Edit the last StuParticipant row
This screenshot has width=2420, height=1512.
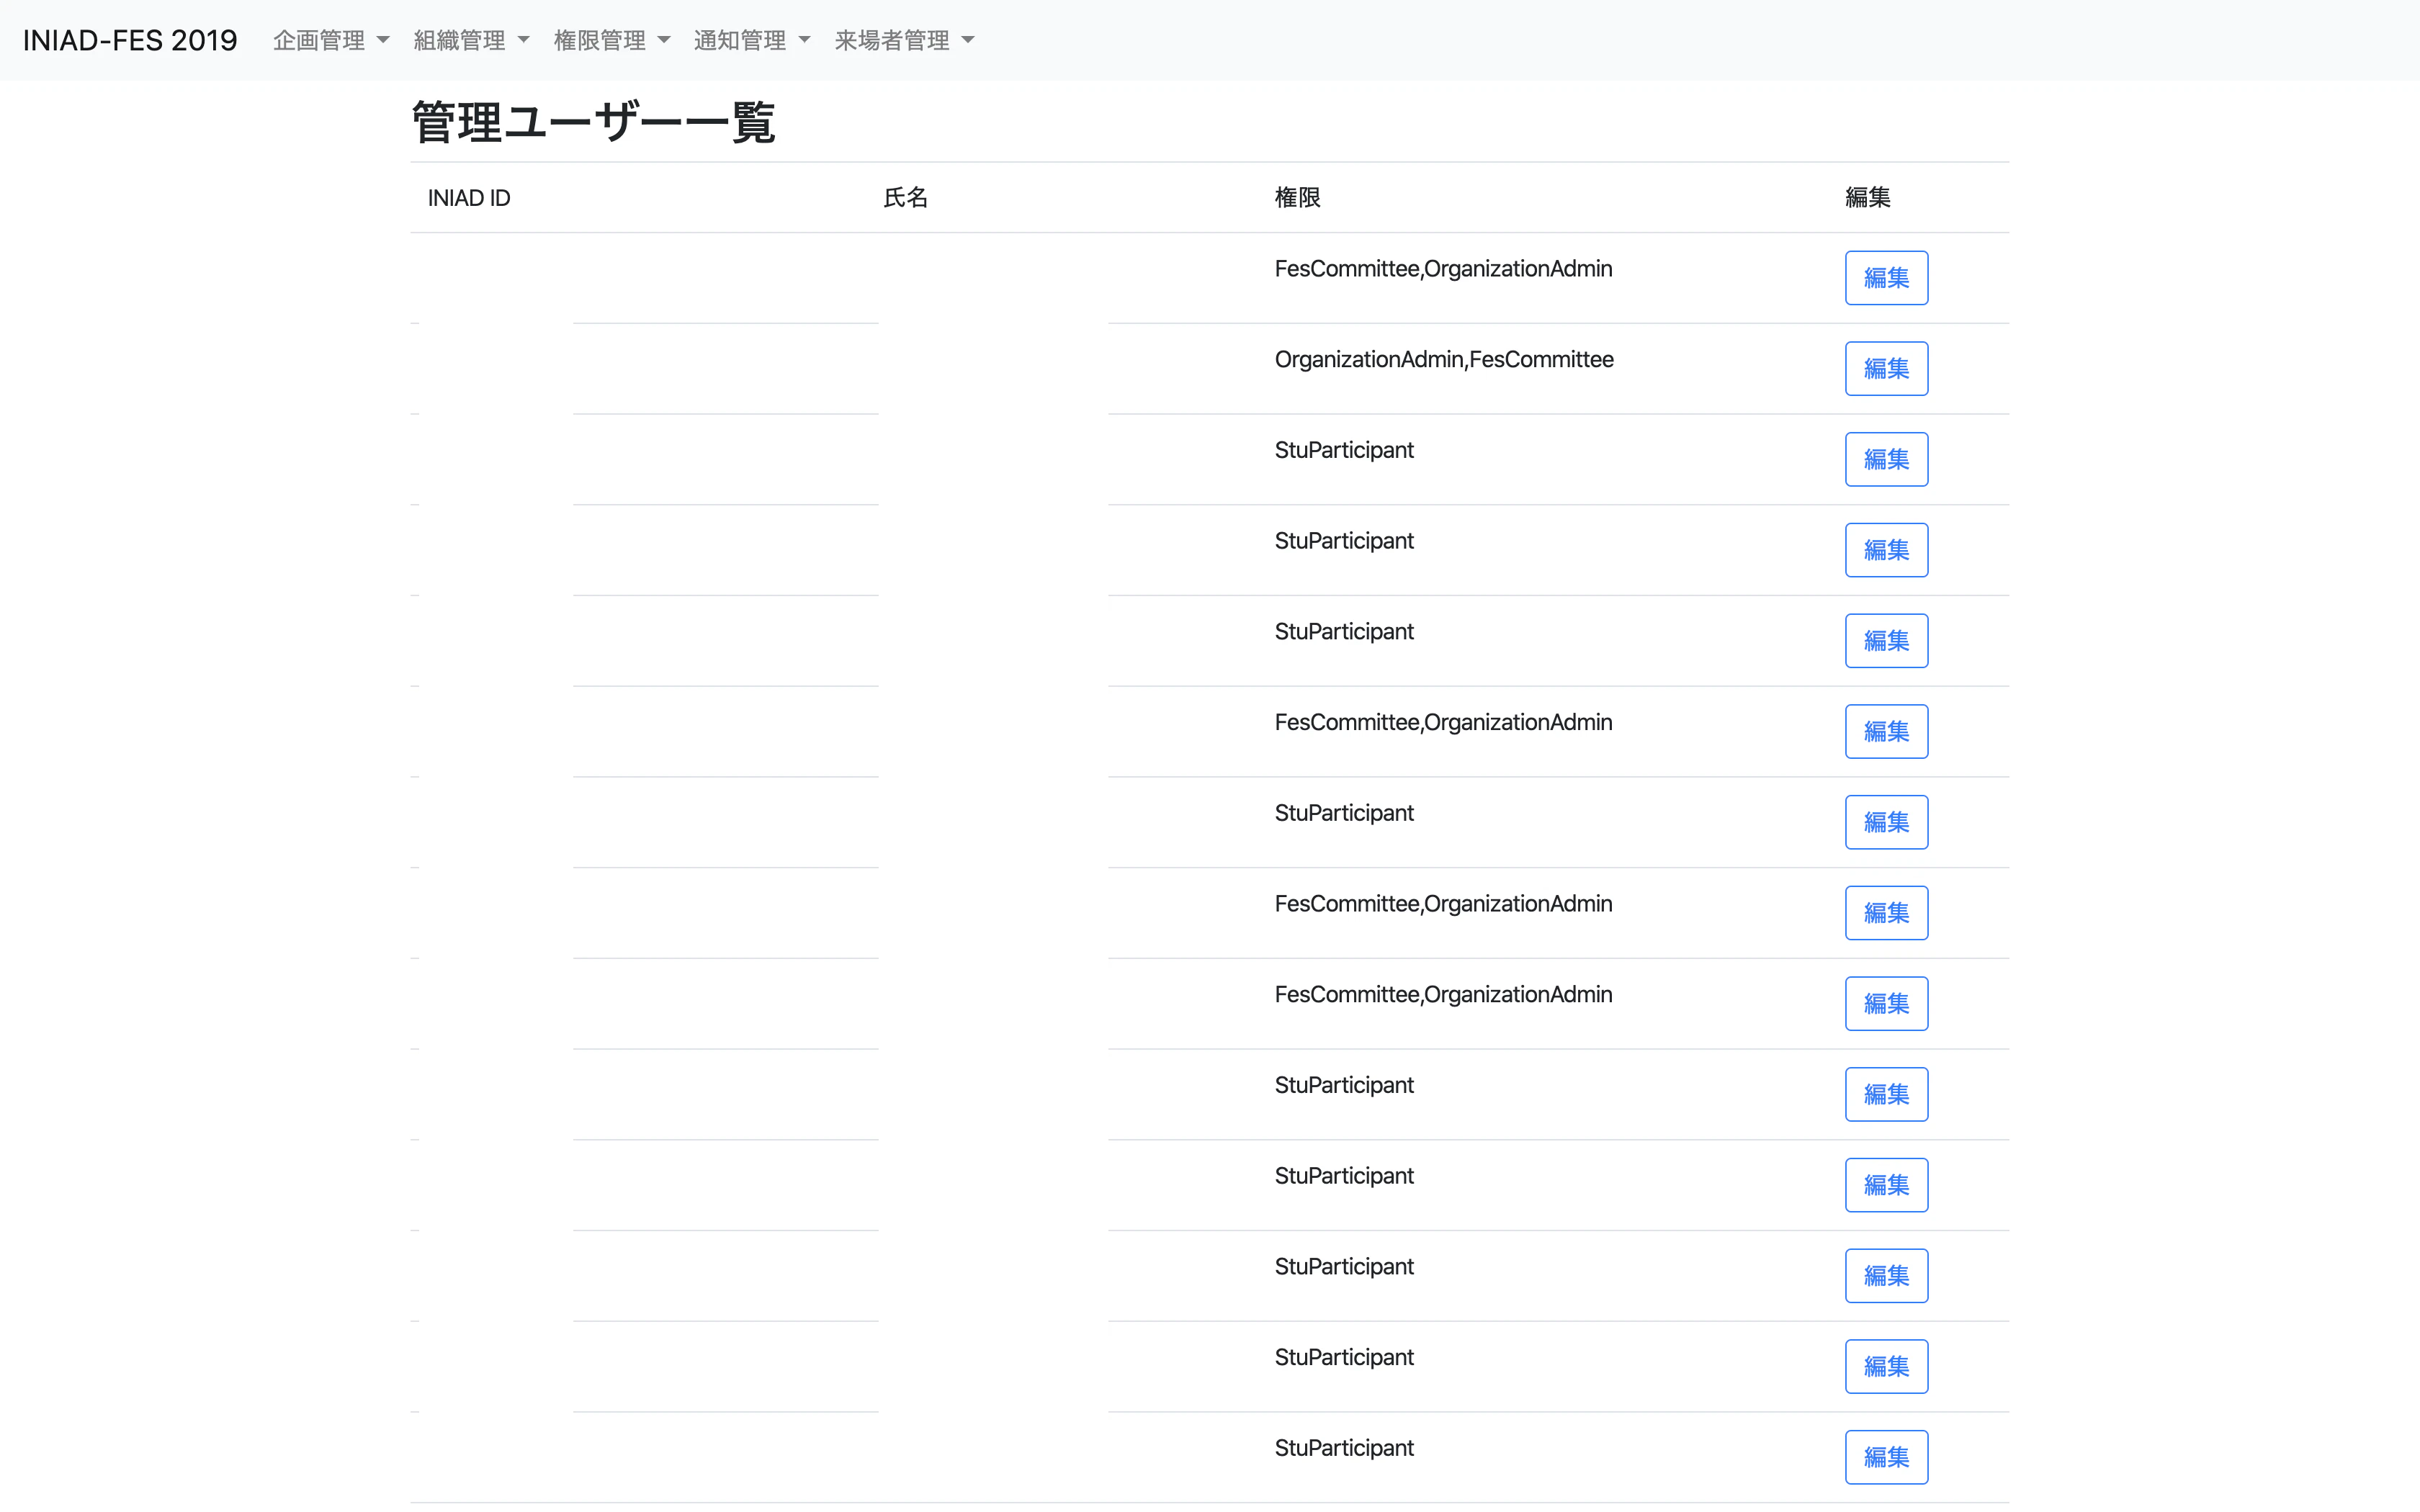(1886, 1457)
